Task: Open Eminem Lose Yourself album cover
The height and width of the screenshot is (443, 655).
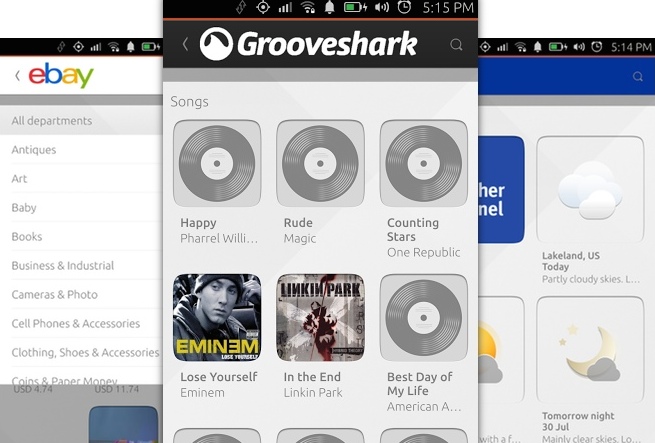Action: [x=217, y=318]
